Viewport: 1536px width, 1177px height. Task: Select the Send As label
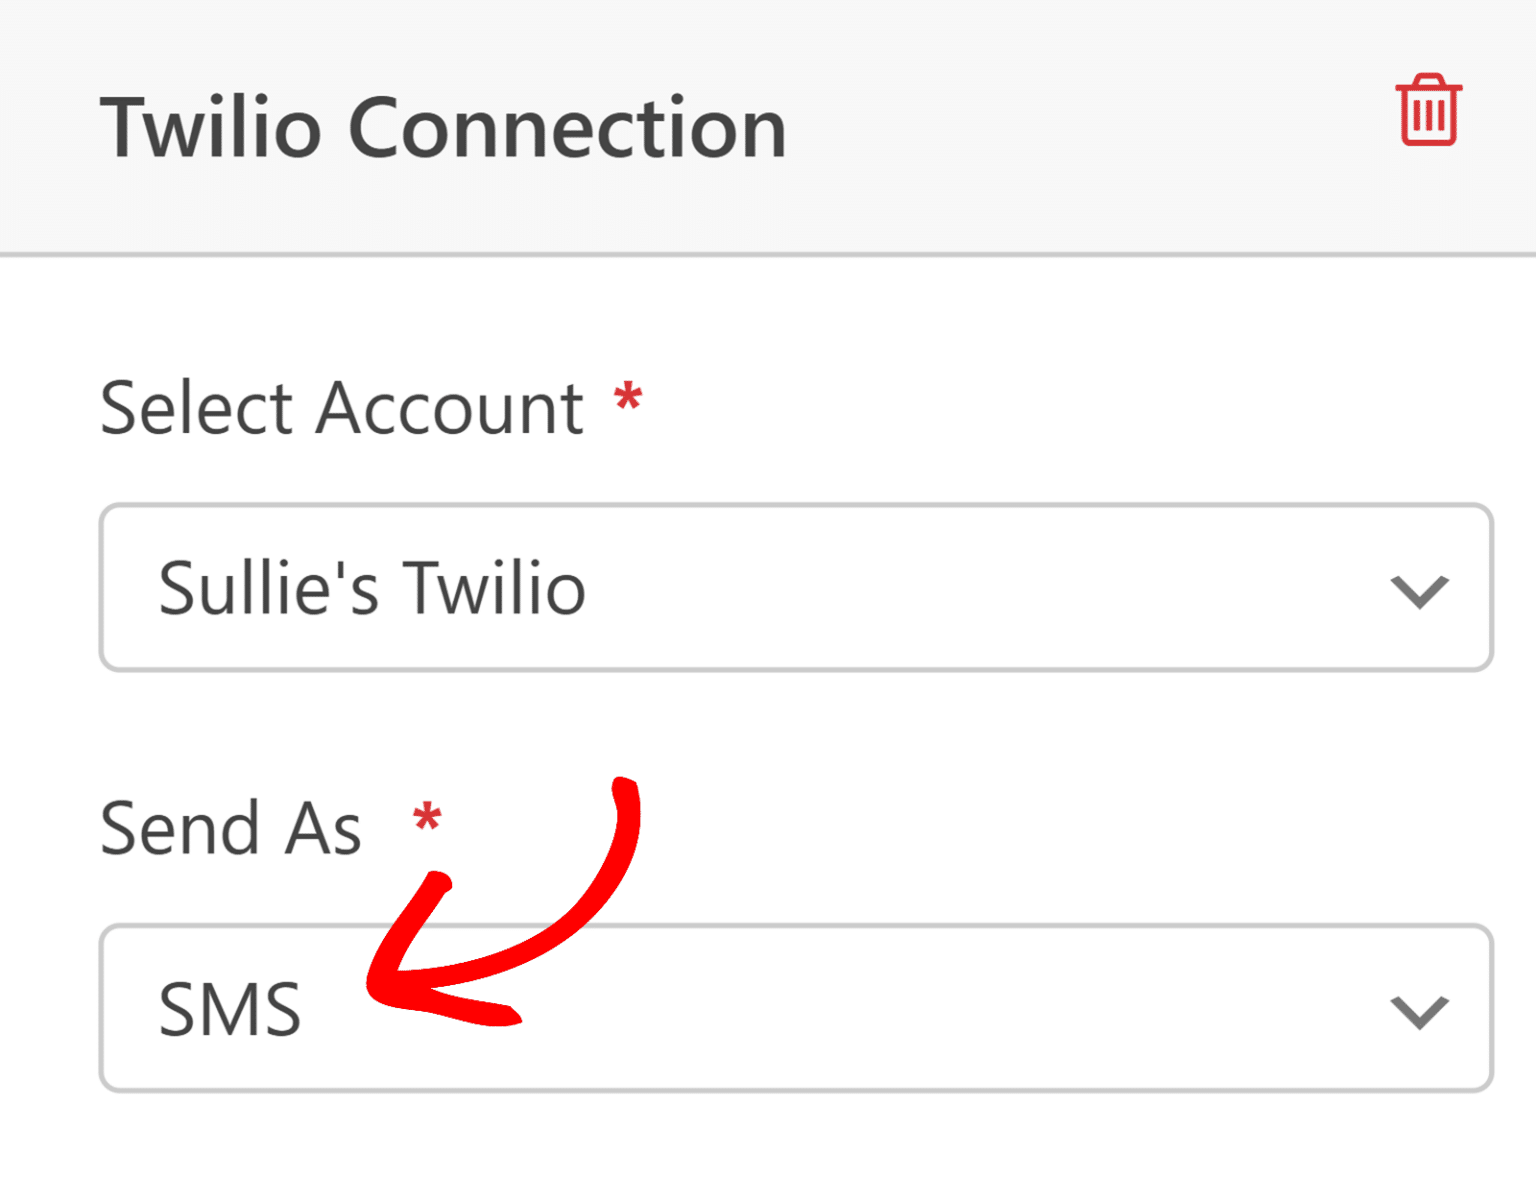(230, 825)
